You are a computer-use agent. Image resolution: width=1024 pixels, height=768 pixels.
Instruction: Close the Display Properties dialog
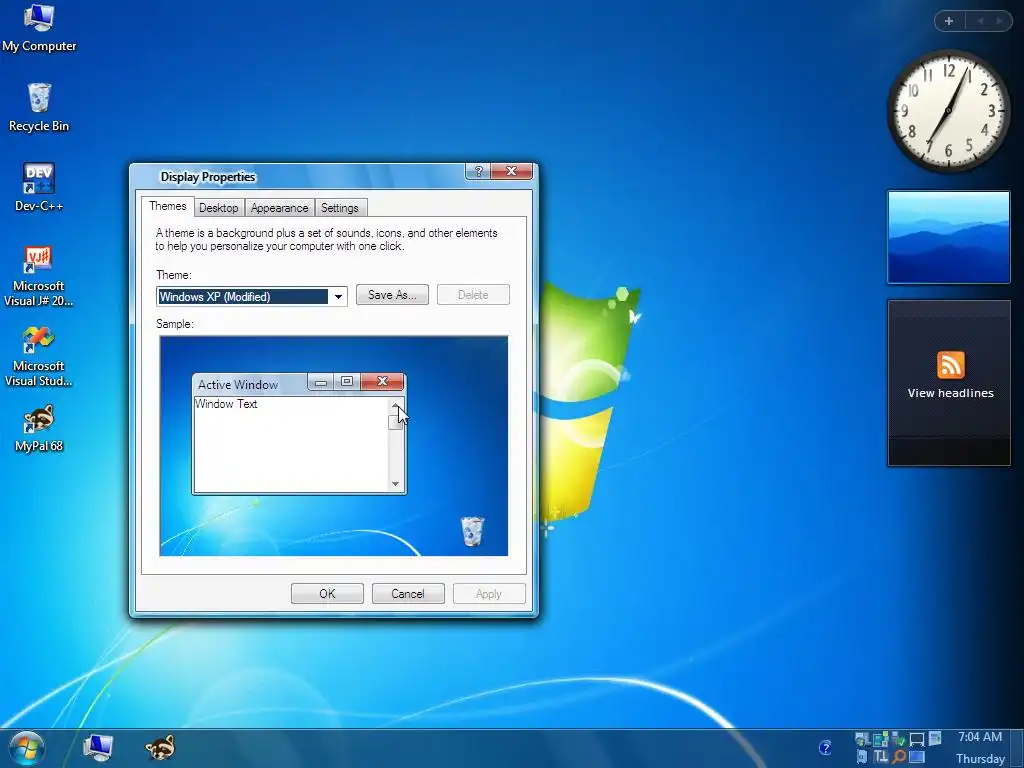[511, 171]
